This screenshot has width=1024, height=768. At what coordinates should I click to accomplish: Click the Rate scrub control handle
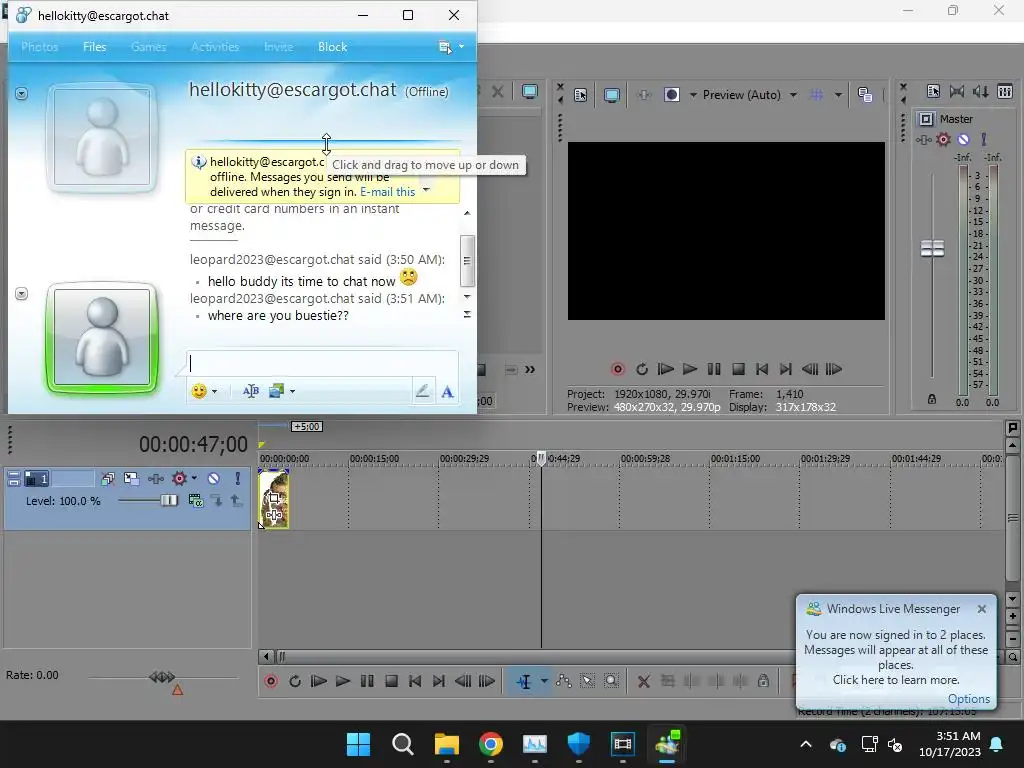[162, 677]
